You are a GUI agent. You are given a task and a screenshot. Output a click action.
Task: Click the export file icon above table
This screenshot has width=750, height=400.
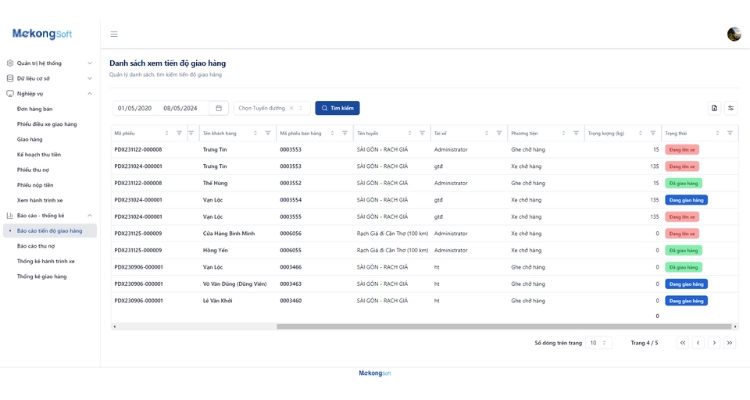click(714, 108)
